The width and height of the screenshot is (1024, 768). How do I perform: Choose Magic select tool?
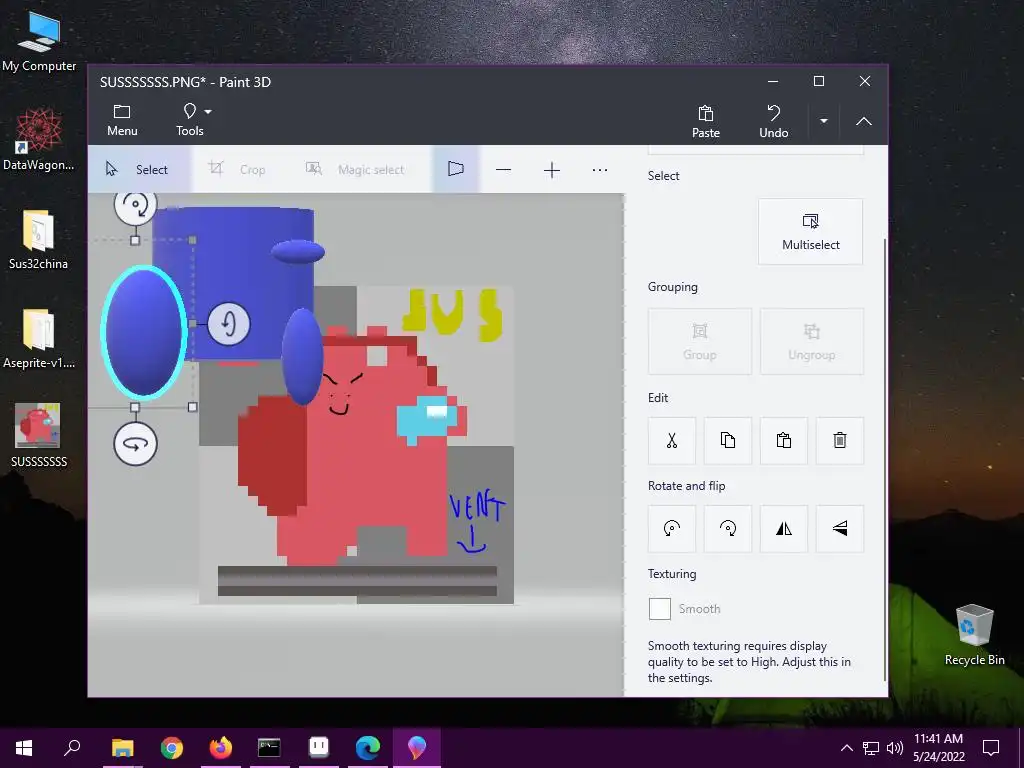(x=355, y=169)
